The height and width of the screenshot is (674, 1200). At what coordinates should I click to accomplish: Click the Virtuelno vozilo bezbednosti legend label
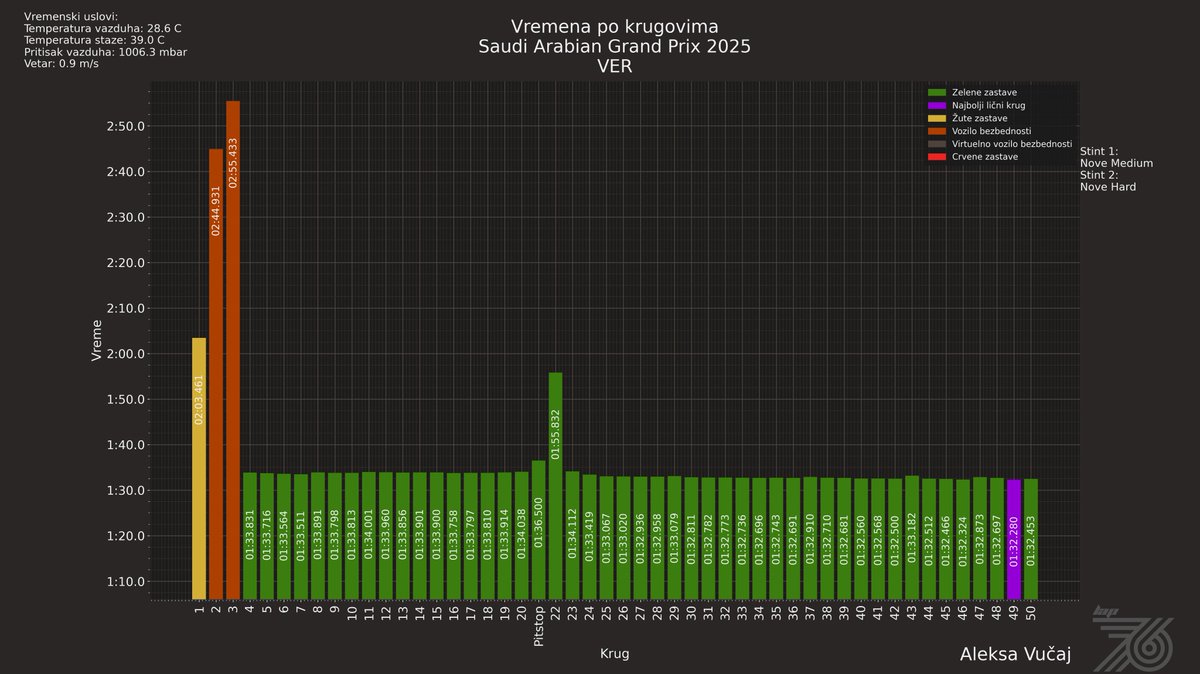click(x=1011, y=144)
